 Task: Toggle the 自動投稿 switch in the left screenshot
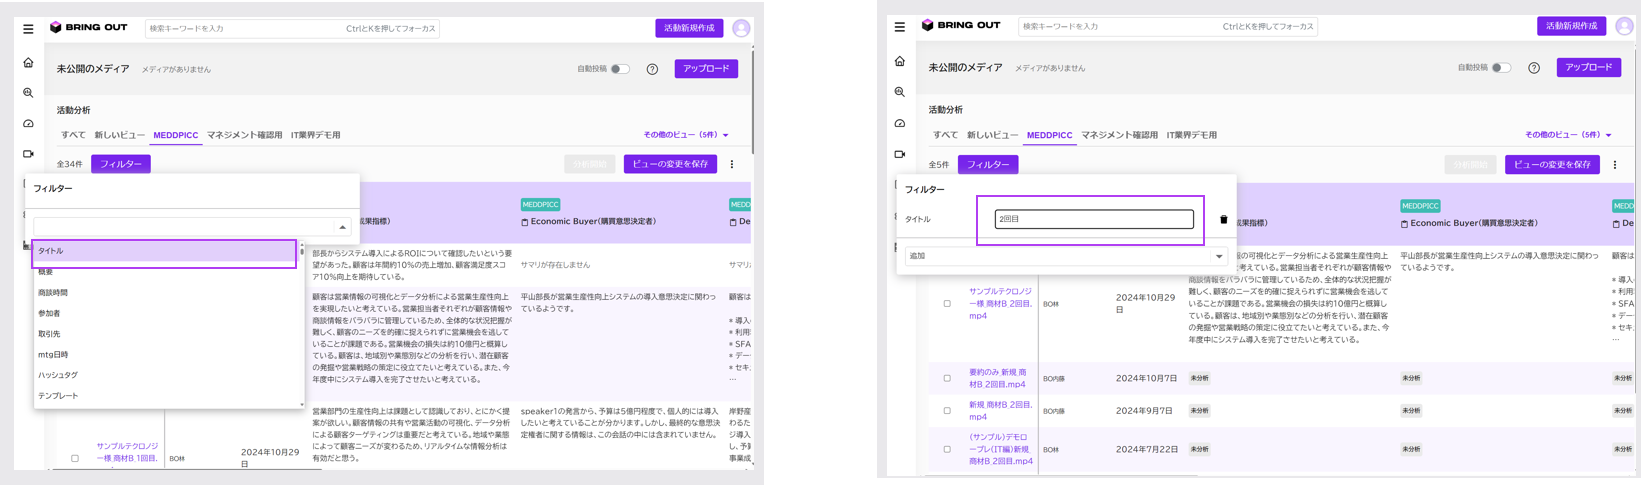point(620,69)
